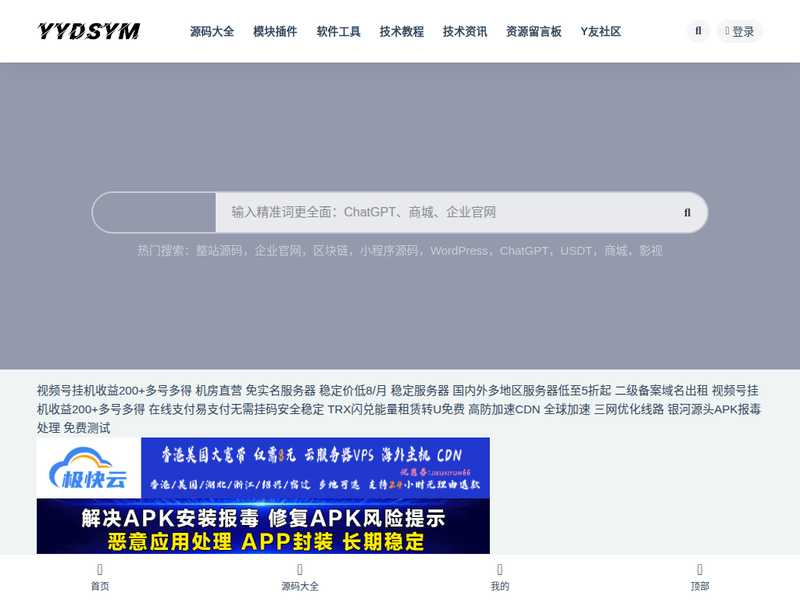Open the category selector left of the search input
Viewport: 800px width, 600px height.
155,212
